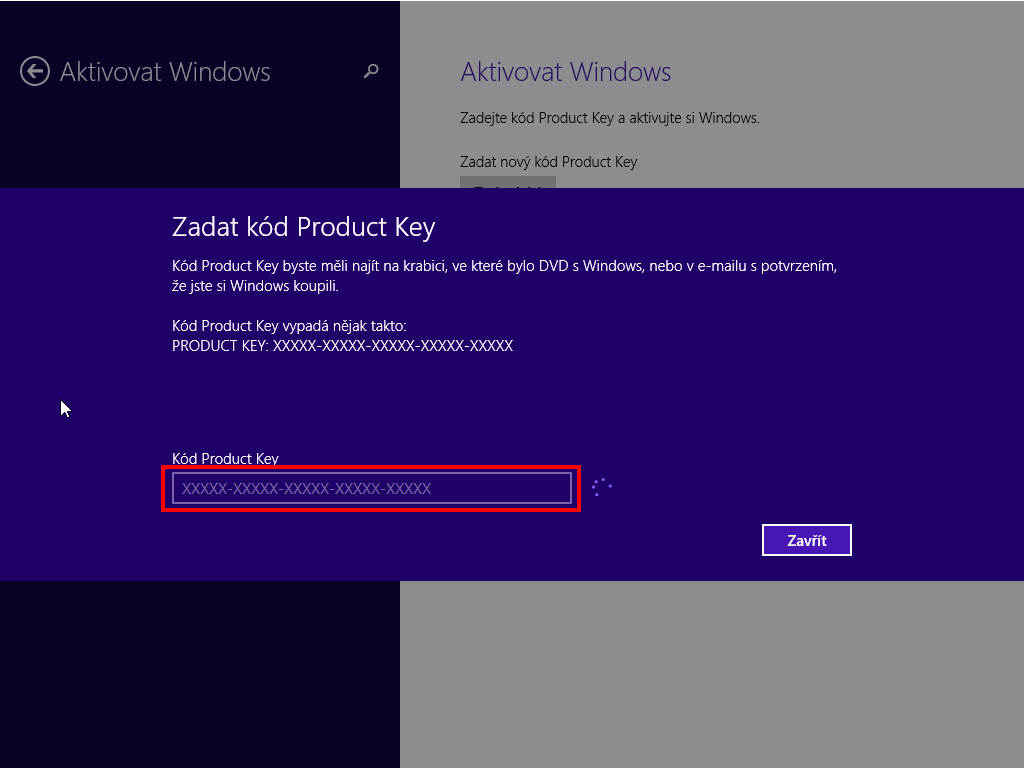Click the sample PRODUCT KEY: XXXXX format line
The image size is (1024, 768).
[342, 345]
